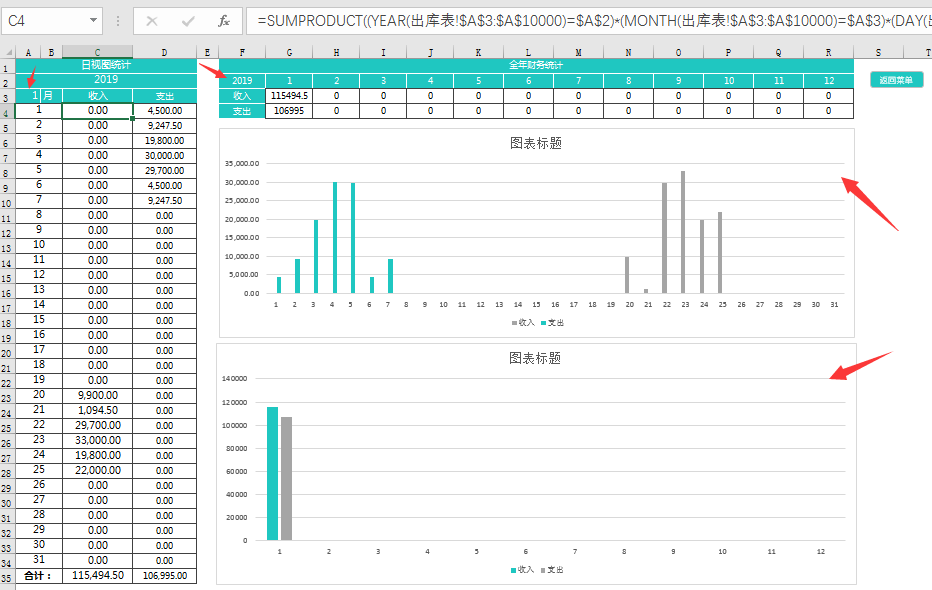Select the gray bar at day 23
The image size is (932, 590).
tap(683, 232)
